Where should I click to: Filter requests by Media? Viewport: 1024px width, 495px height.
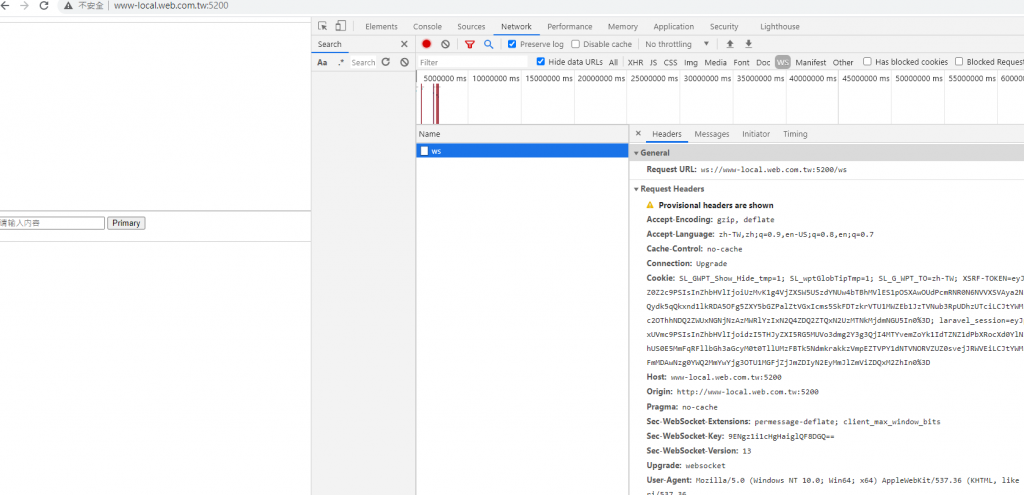click(x=715, y=63)
